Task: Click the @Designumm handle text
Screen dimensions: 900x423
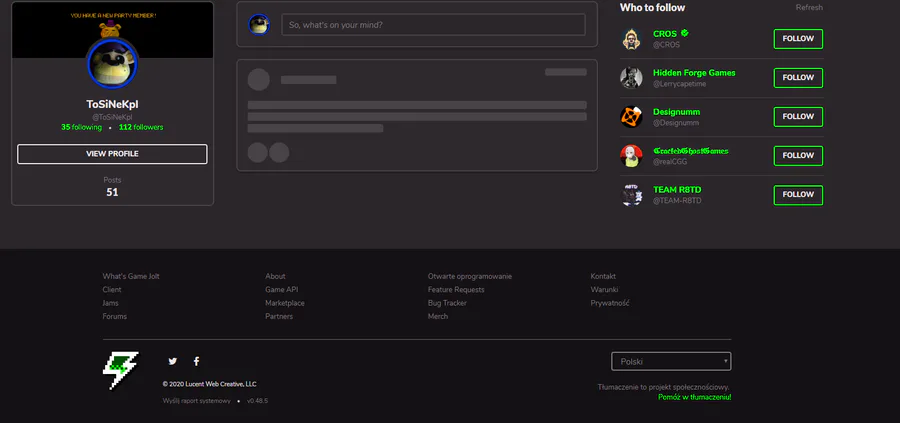Action: point(676,123)
